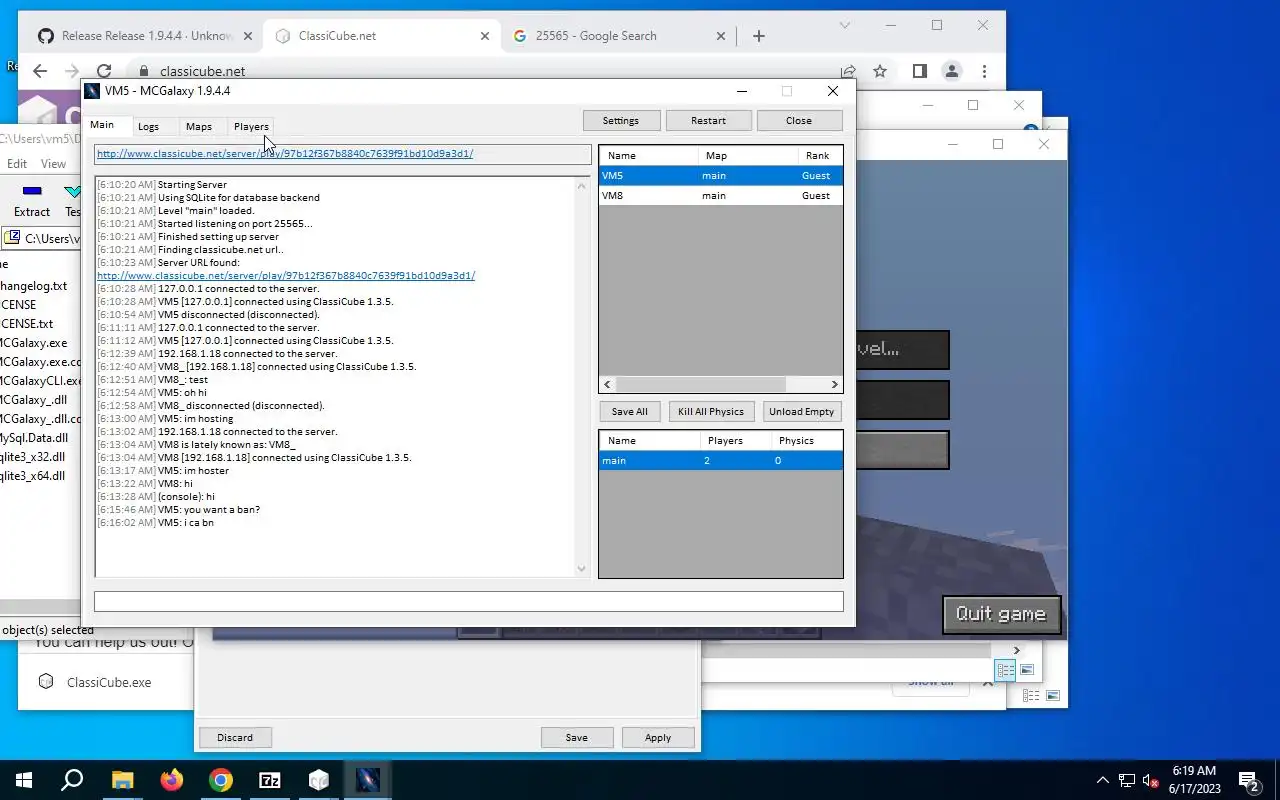This screenshot has height=800, width=1280.
Task: Click the Players column header in maps table
Action: [733, 440]
